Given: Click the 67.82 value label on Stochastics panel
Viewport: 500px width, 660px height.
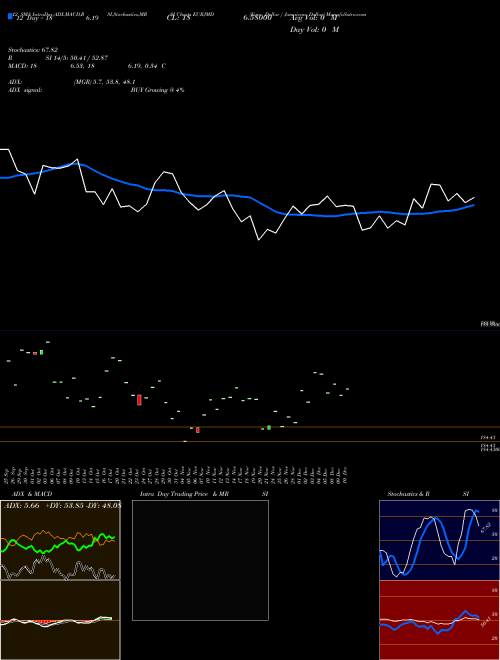Looking at the screenshot, I should (486, 527).
